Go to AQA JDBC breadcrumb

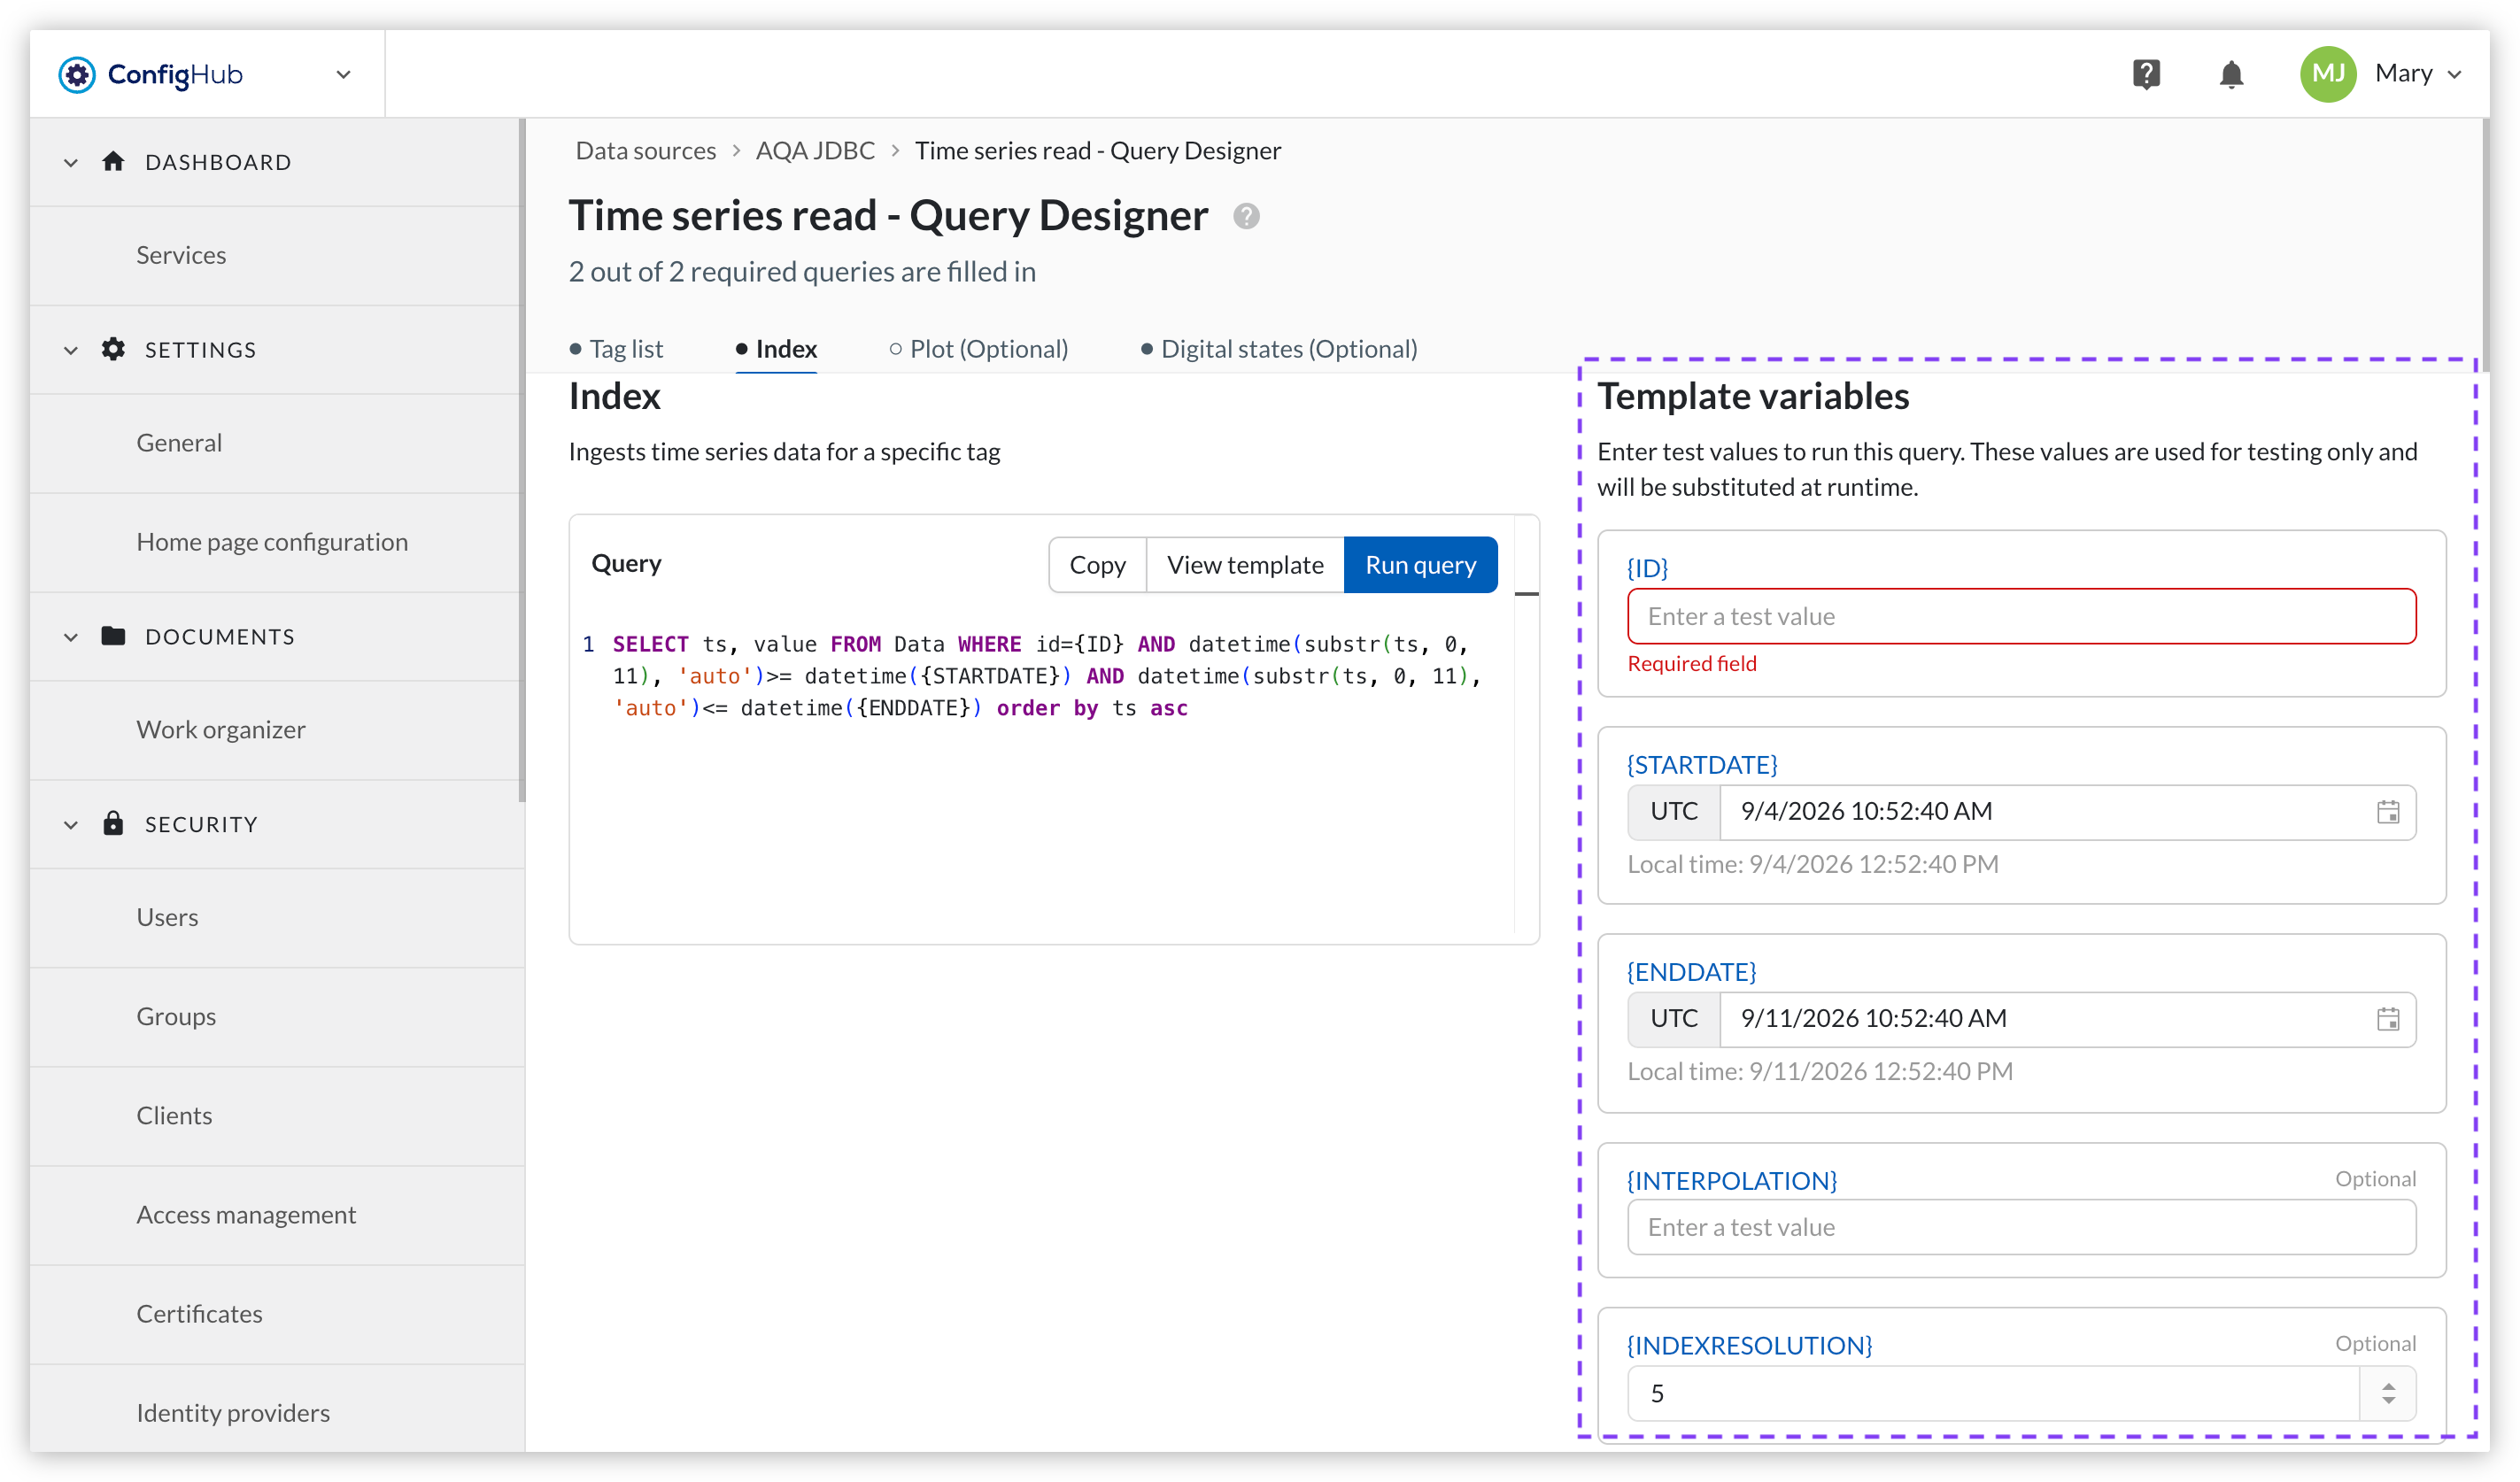pyautogui.click(x=815, y=150)
